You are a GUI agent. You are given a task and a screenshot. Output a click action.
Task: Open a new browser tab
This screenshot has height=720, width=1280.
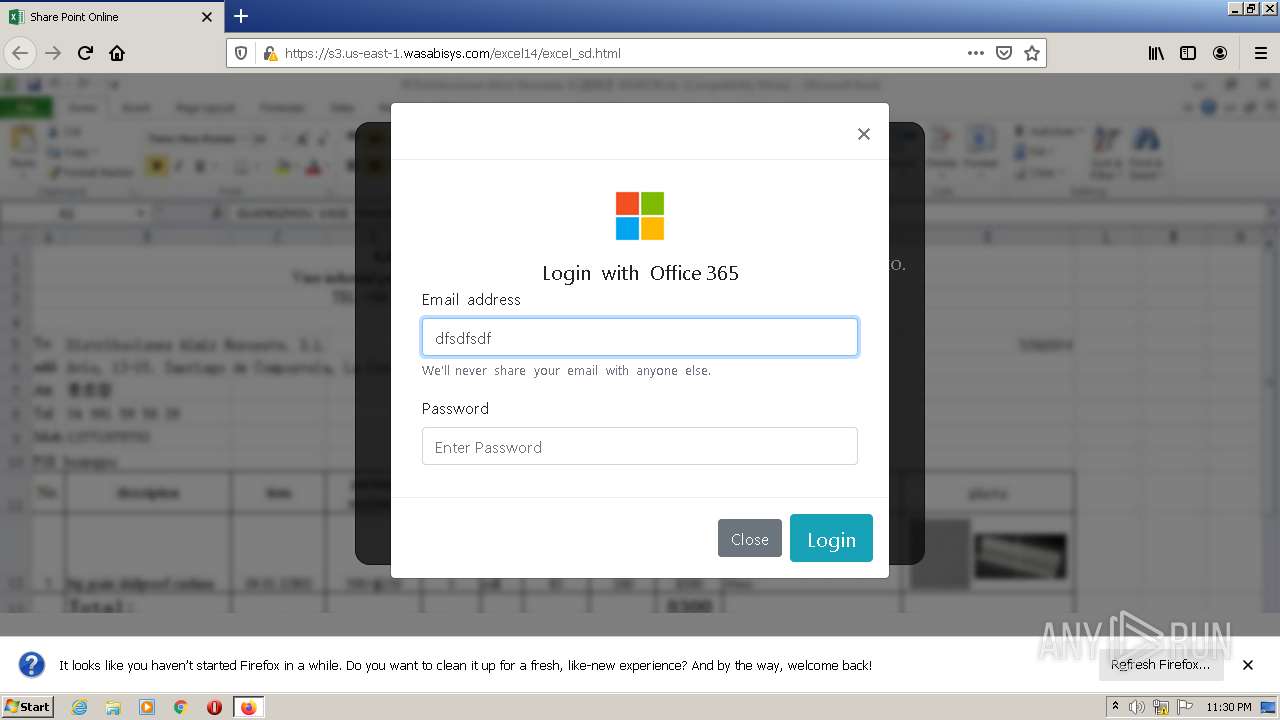pos(241,16)
